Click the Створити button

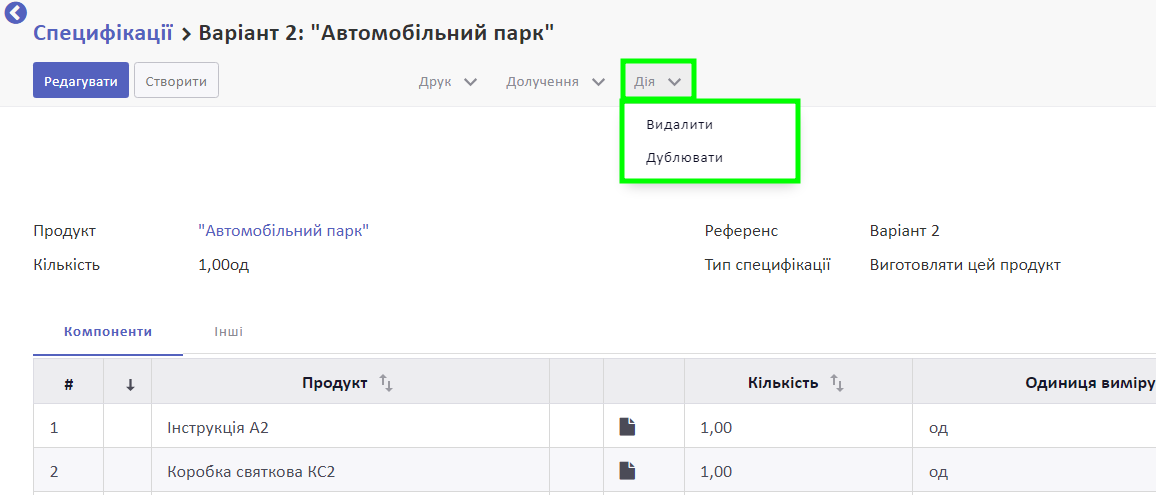click(176, 80)
